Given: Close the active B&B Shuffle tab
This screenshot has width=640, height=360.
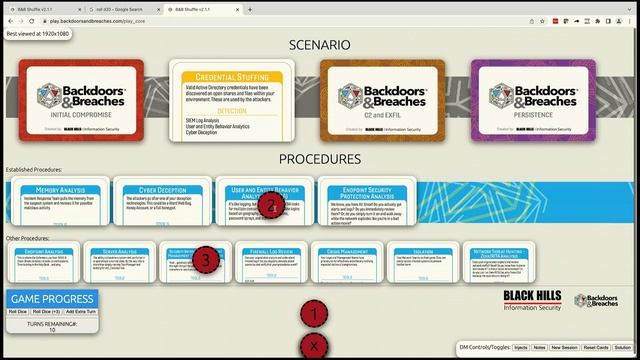Looking at the screenshot, I should tap(238, 9).
